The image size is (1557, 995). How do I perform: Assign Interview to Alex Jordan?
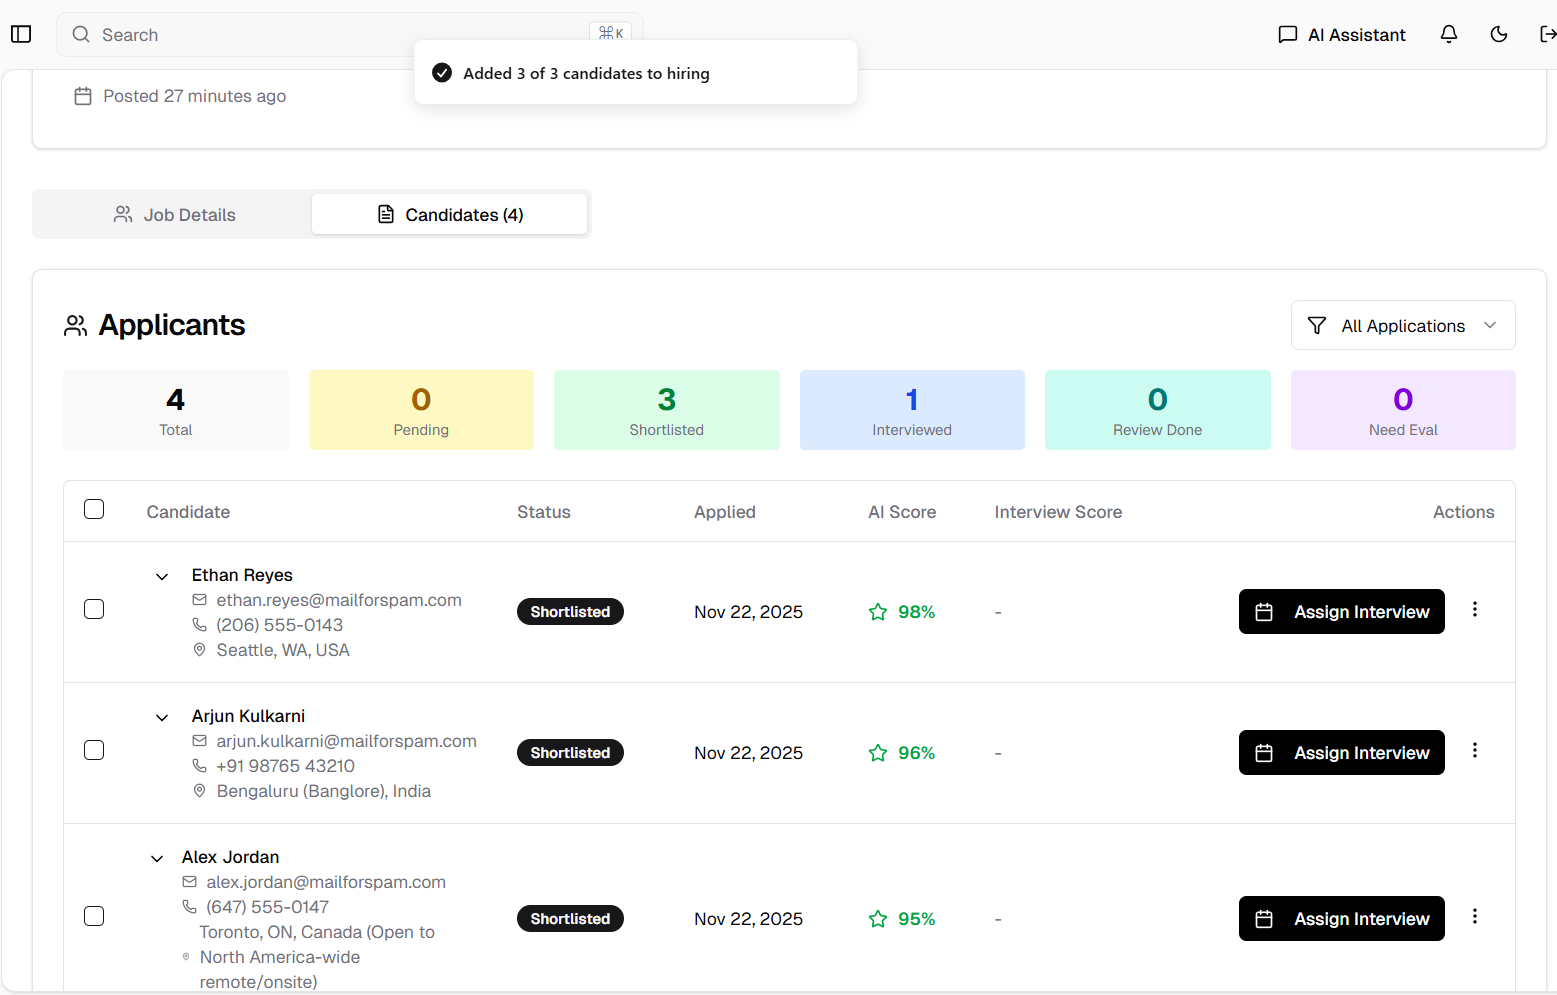pyautogui.click(x=1341, y=919)
